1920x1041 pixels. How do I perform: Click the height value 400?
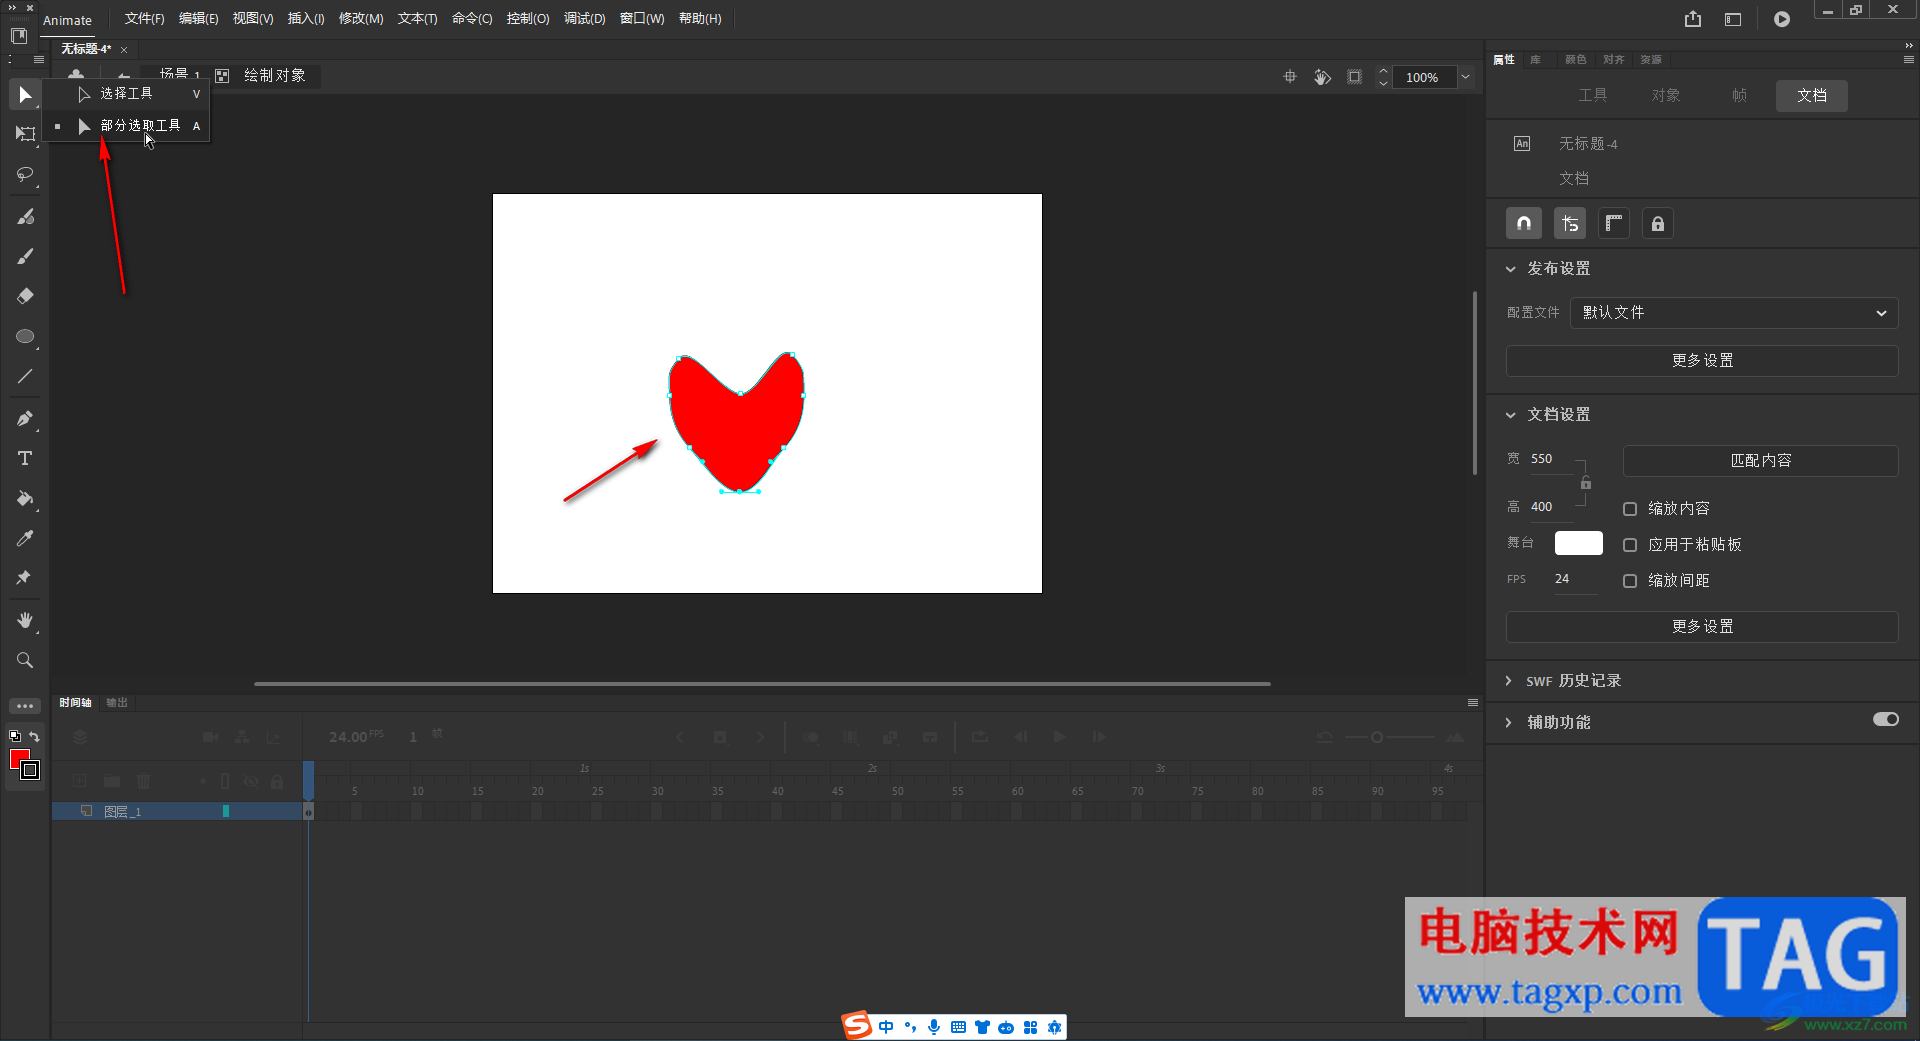1542,507
